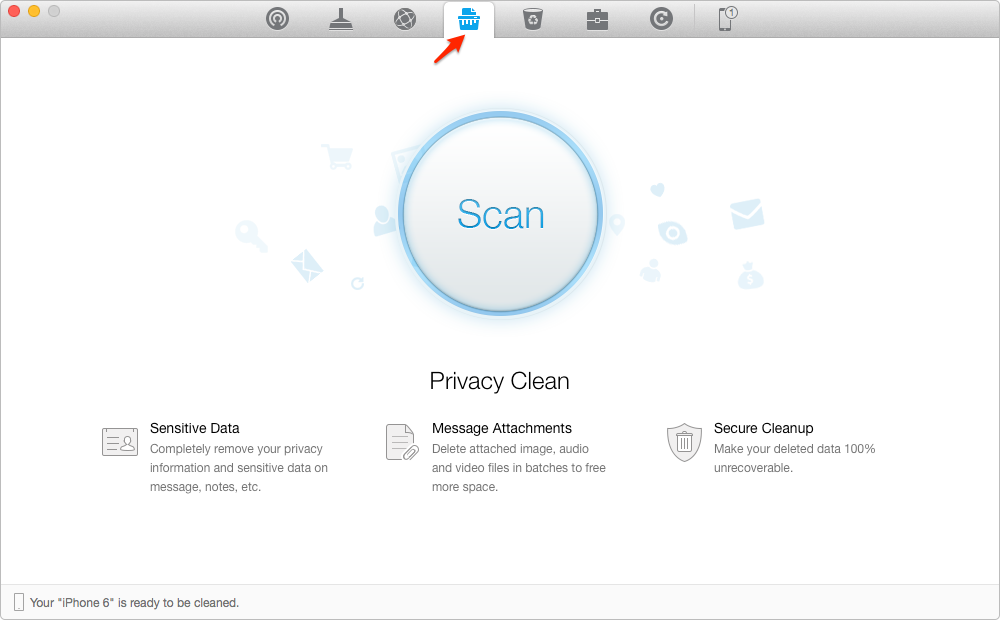Click the Sensitive Data feature description
Screen dimensions: 1000x620
click(237, 467)
